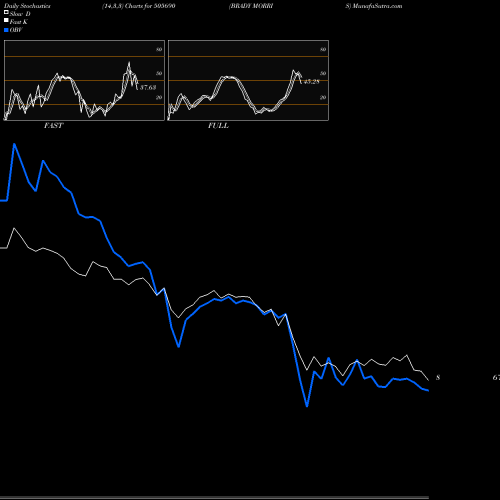Image resolution: width=500 pixels, height=500 pixels.
Task: Click the 80 axis label in FAST chart
Action: coord(159,49)
